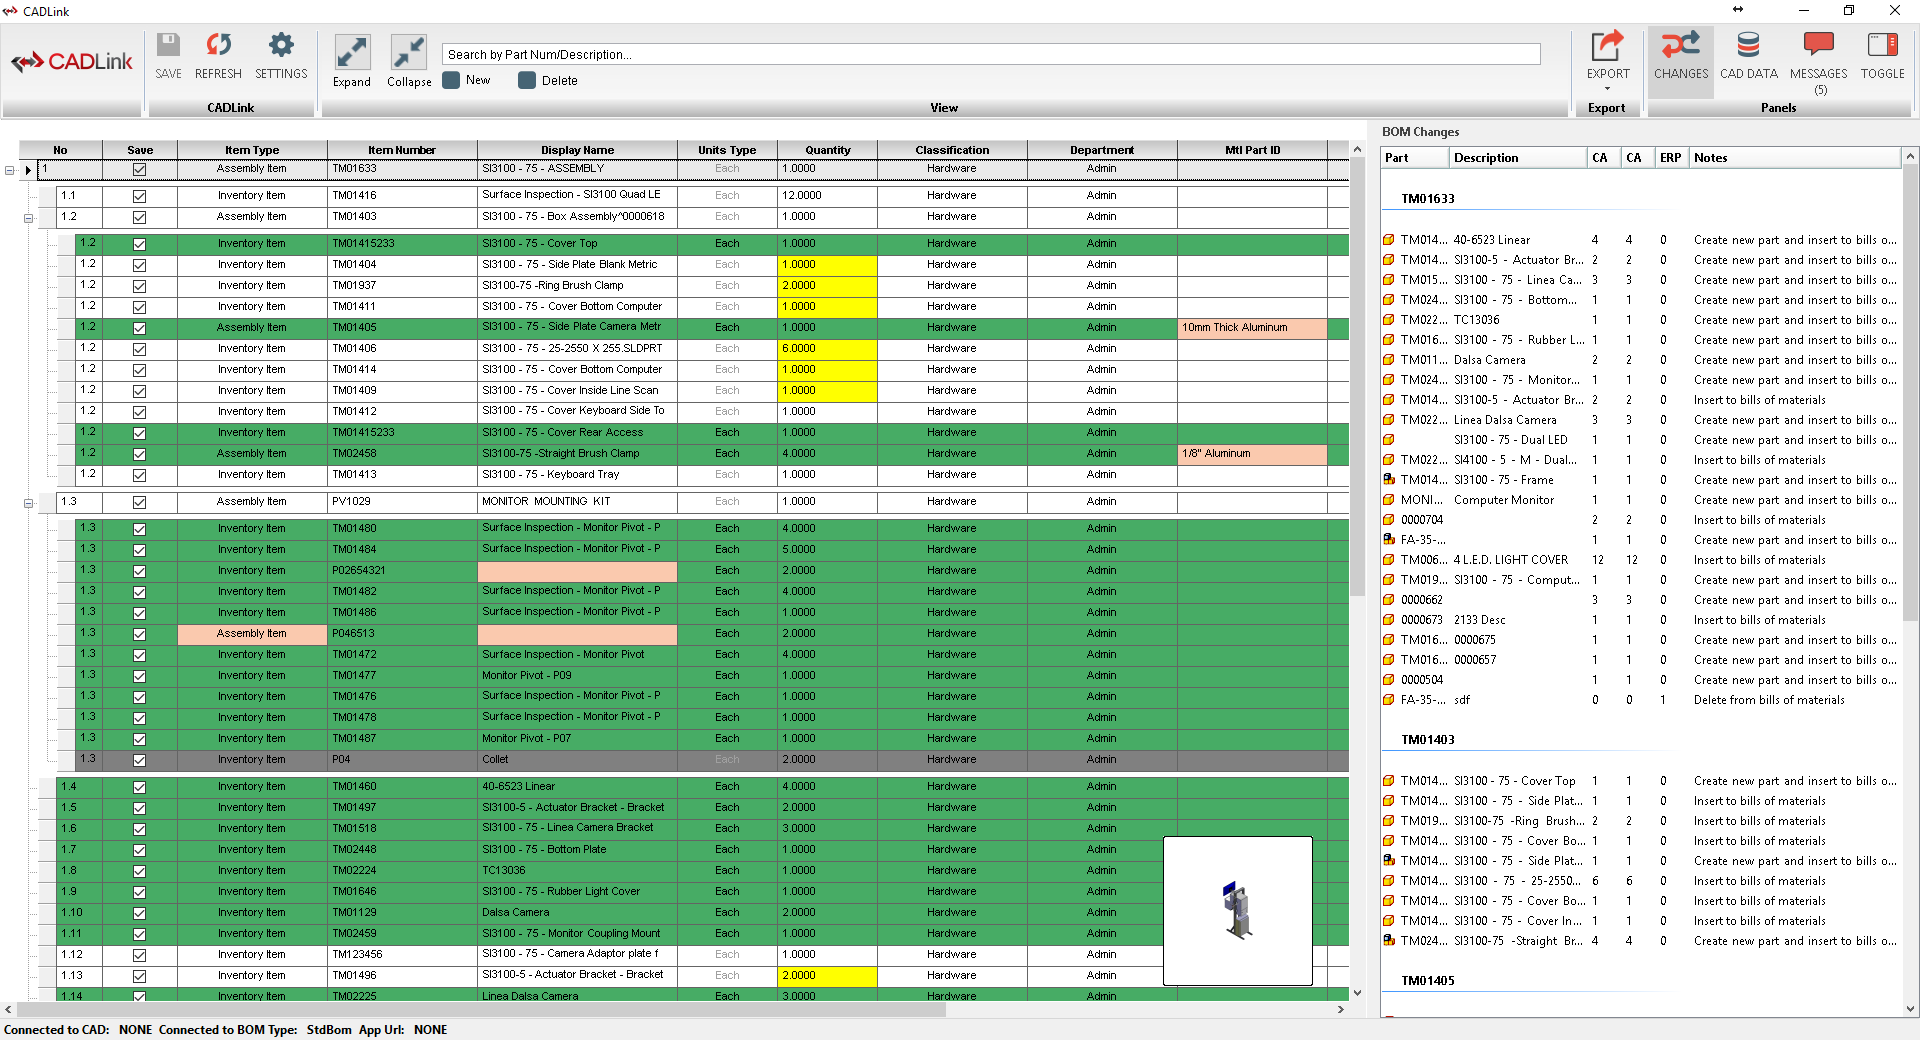The width and height of the screenshot is (1920, 1040).
Task: Click yellow quantity cell for TM01404
Action: [x=828, y=265]
